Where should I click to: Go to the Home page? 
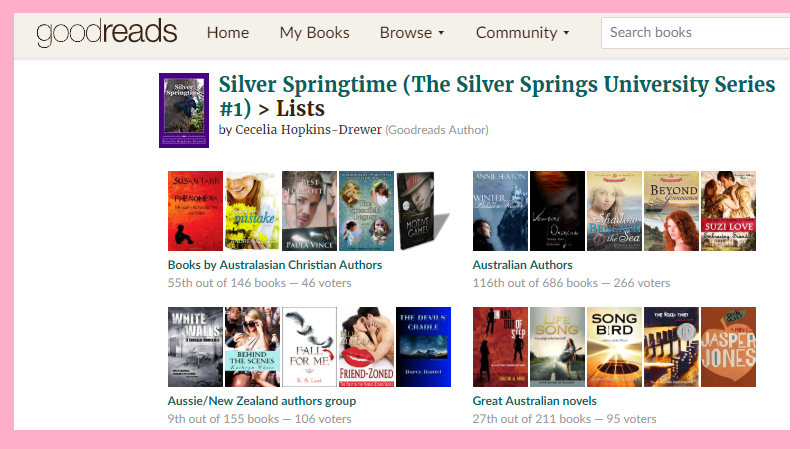click(227, 33)
